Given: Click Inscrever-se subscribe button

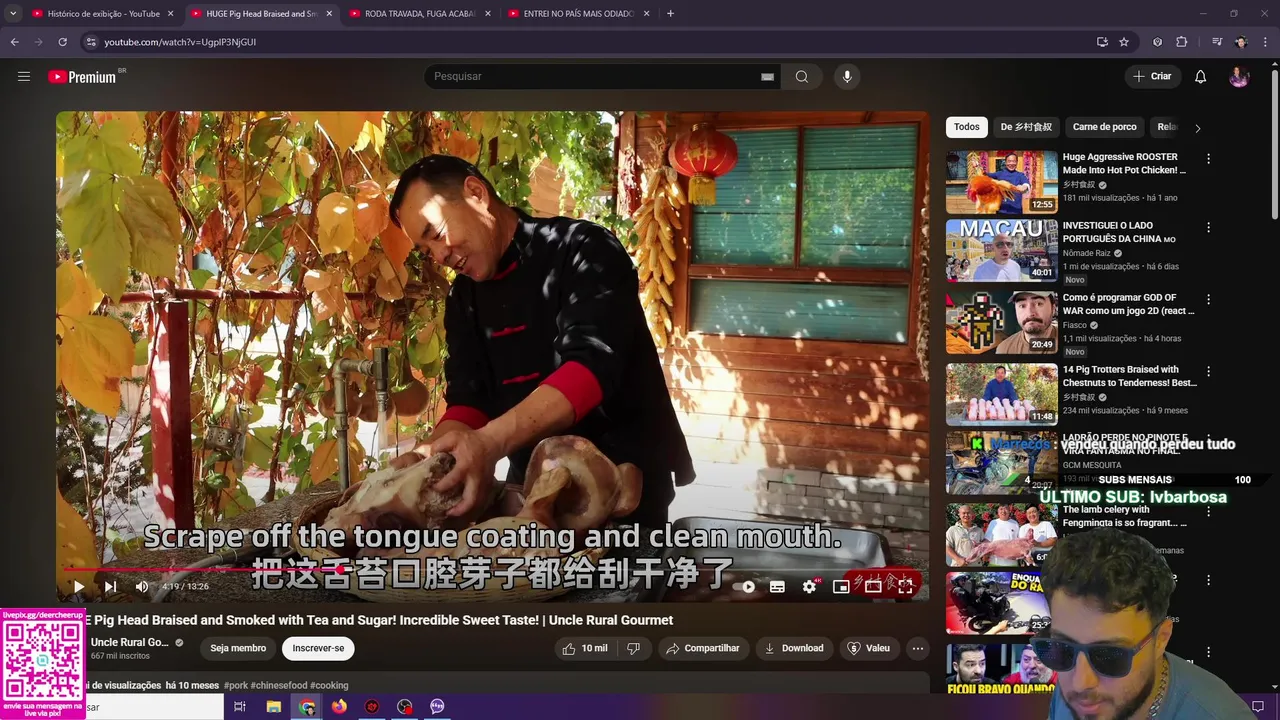Looking at the screenshot, I should 318,648.
